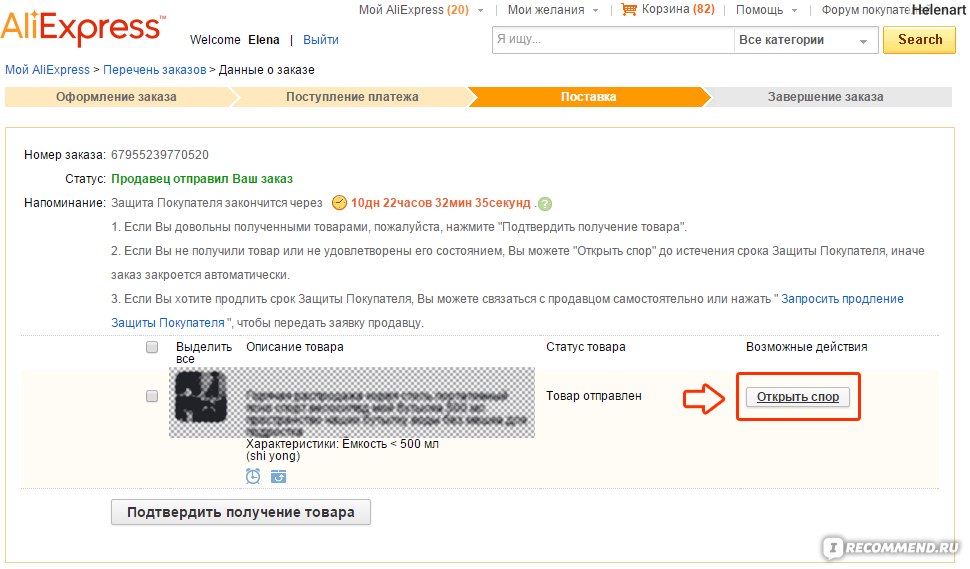Viewport: 970px width, 569px height.
Task: Click the alarm clock icon under the product
Action: click(253, 476)
